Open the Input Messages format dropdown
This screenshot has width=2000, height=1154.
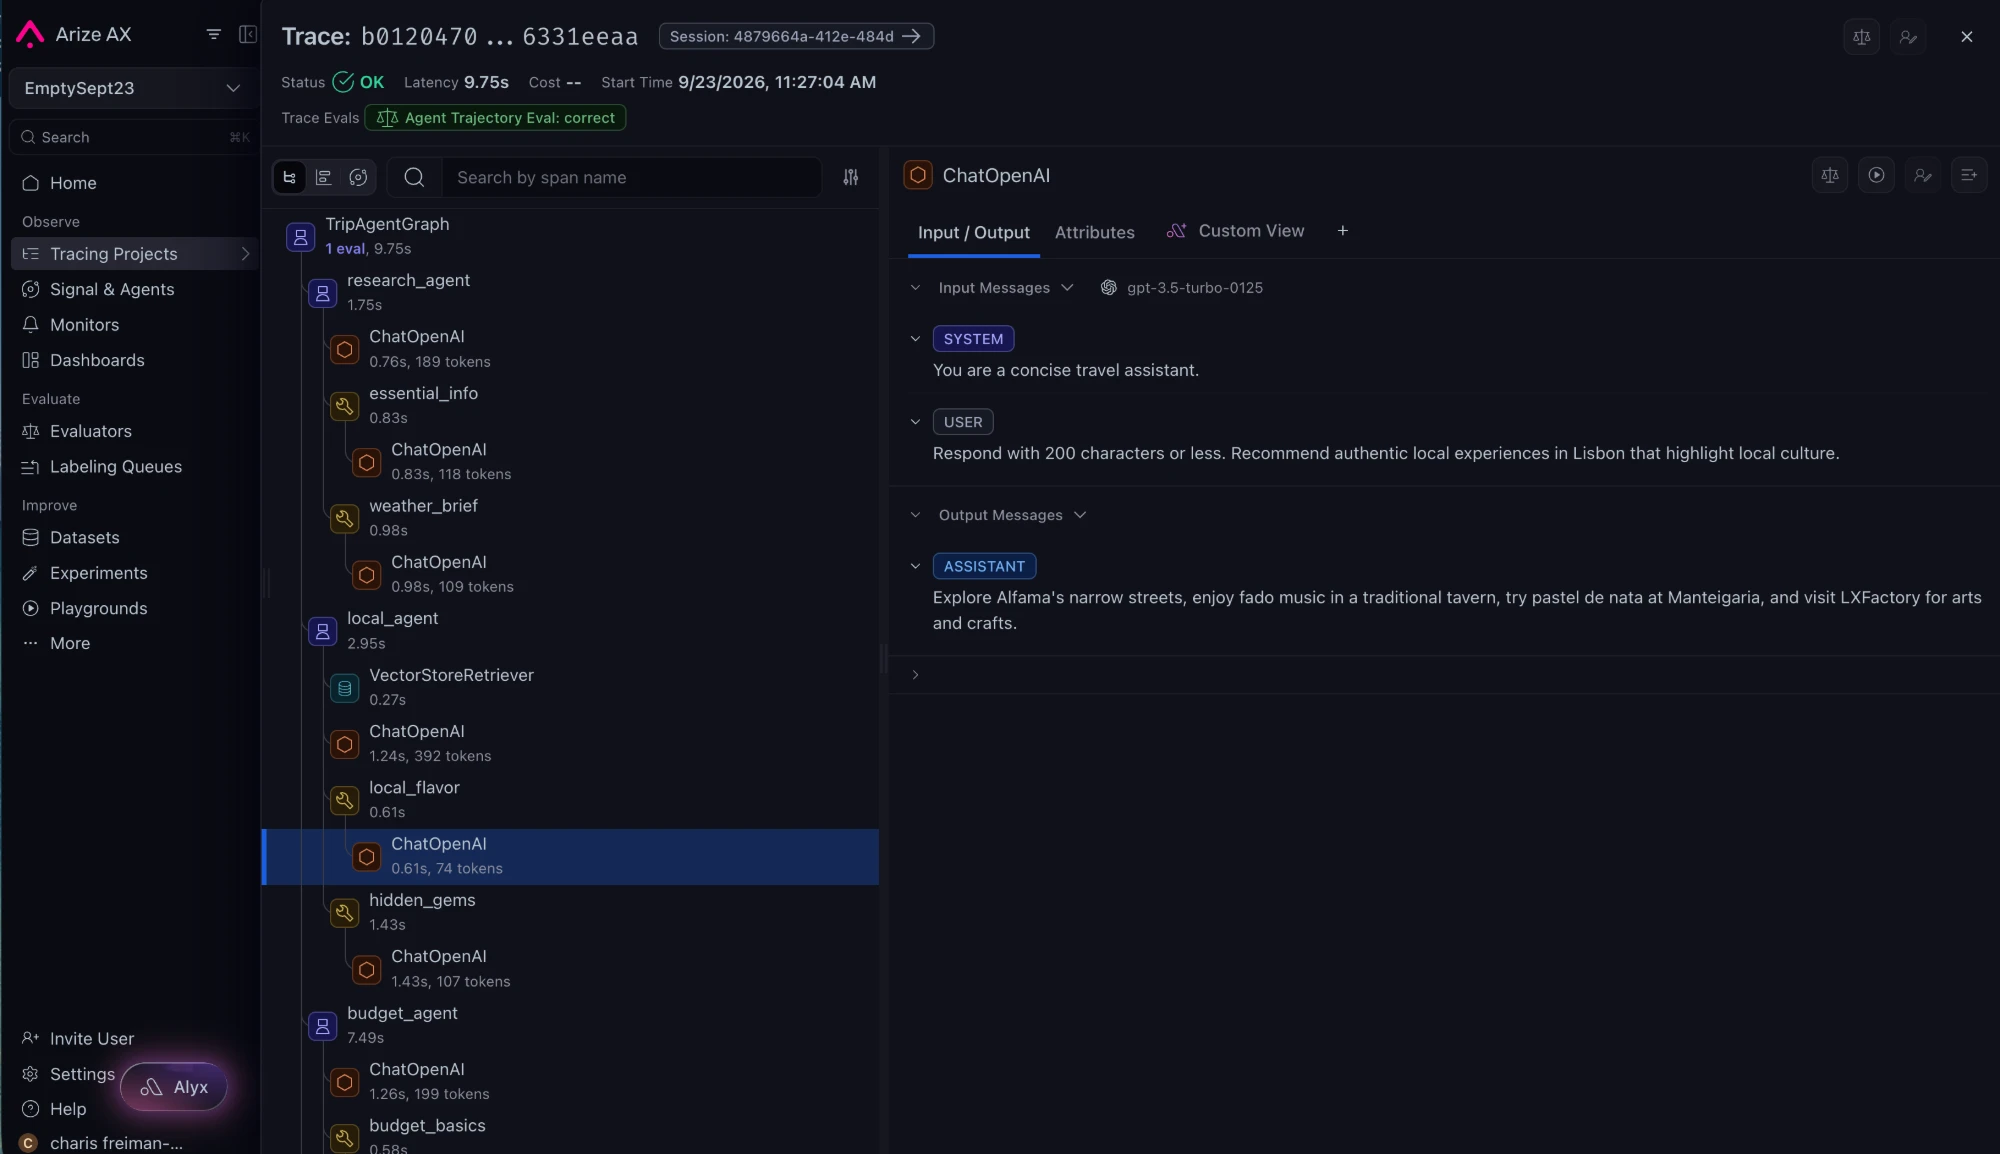pos(1005,288)
